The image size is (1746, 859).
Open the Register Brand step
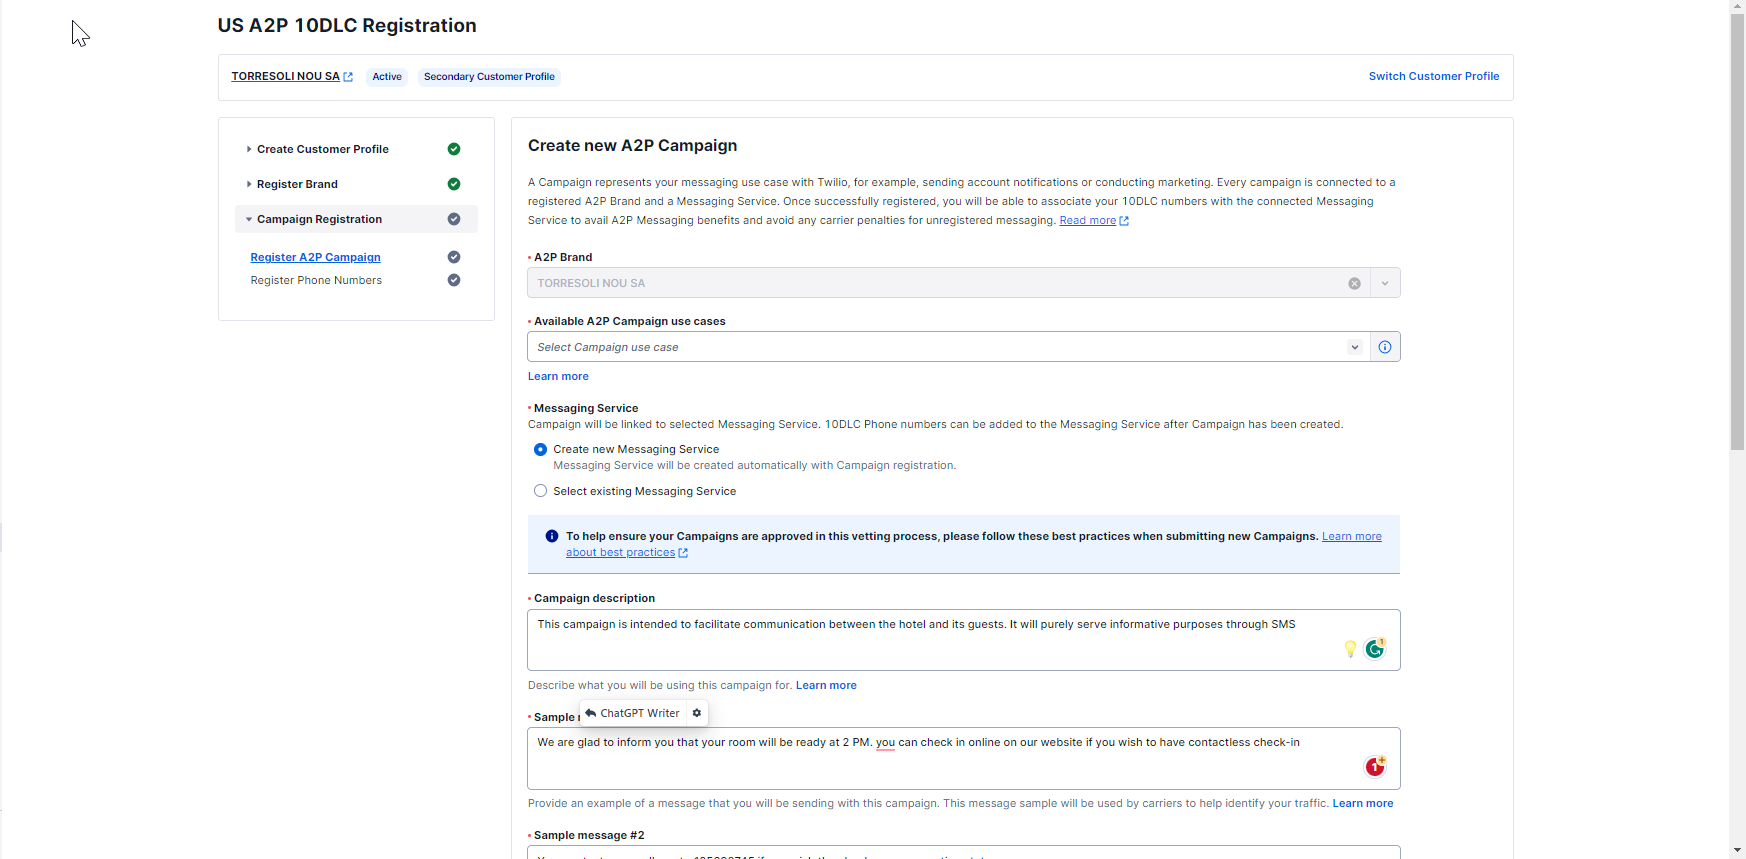297,184
